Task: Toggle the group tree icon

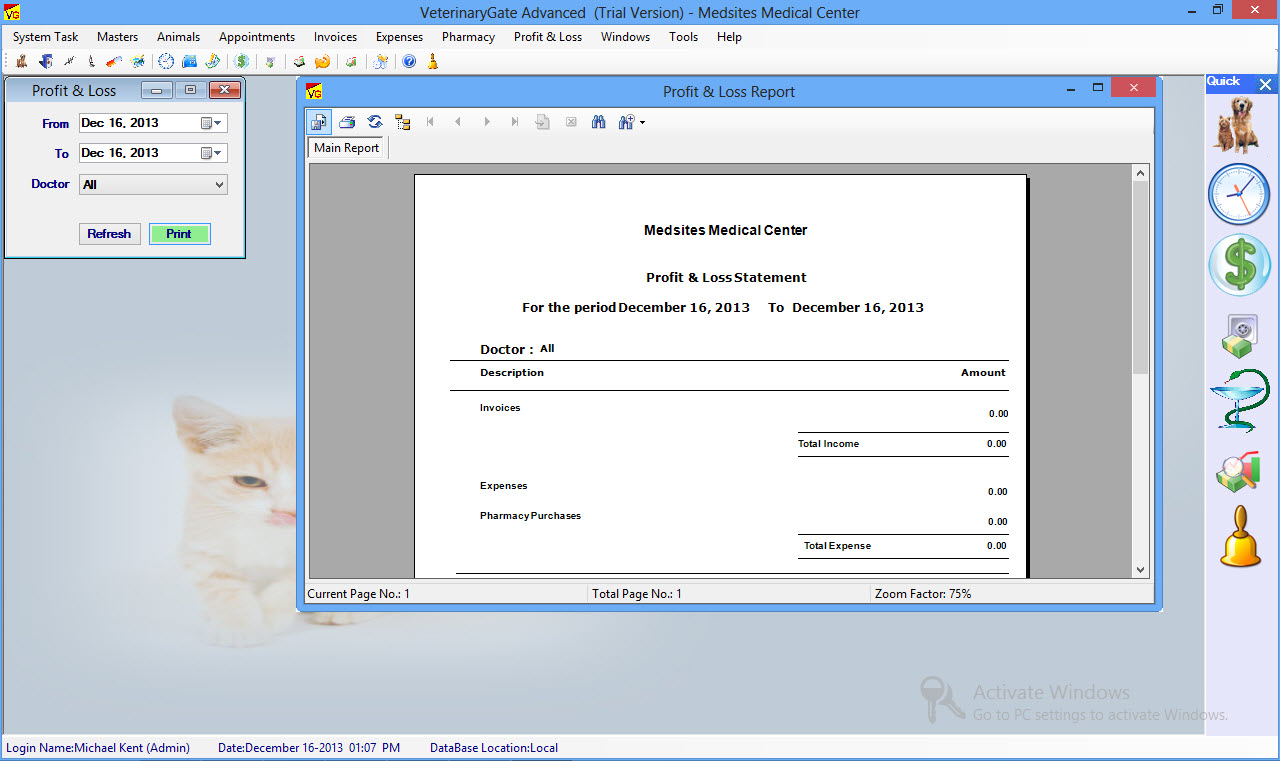Action: [x=403, y=122]
